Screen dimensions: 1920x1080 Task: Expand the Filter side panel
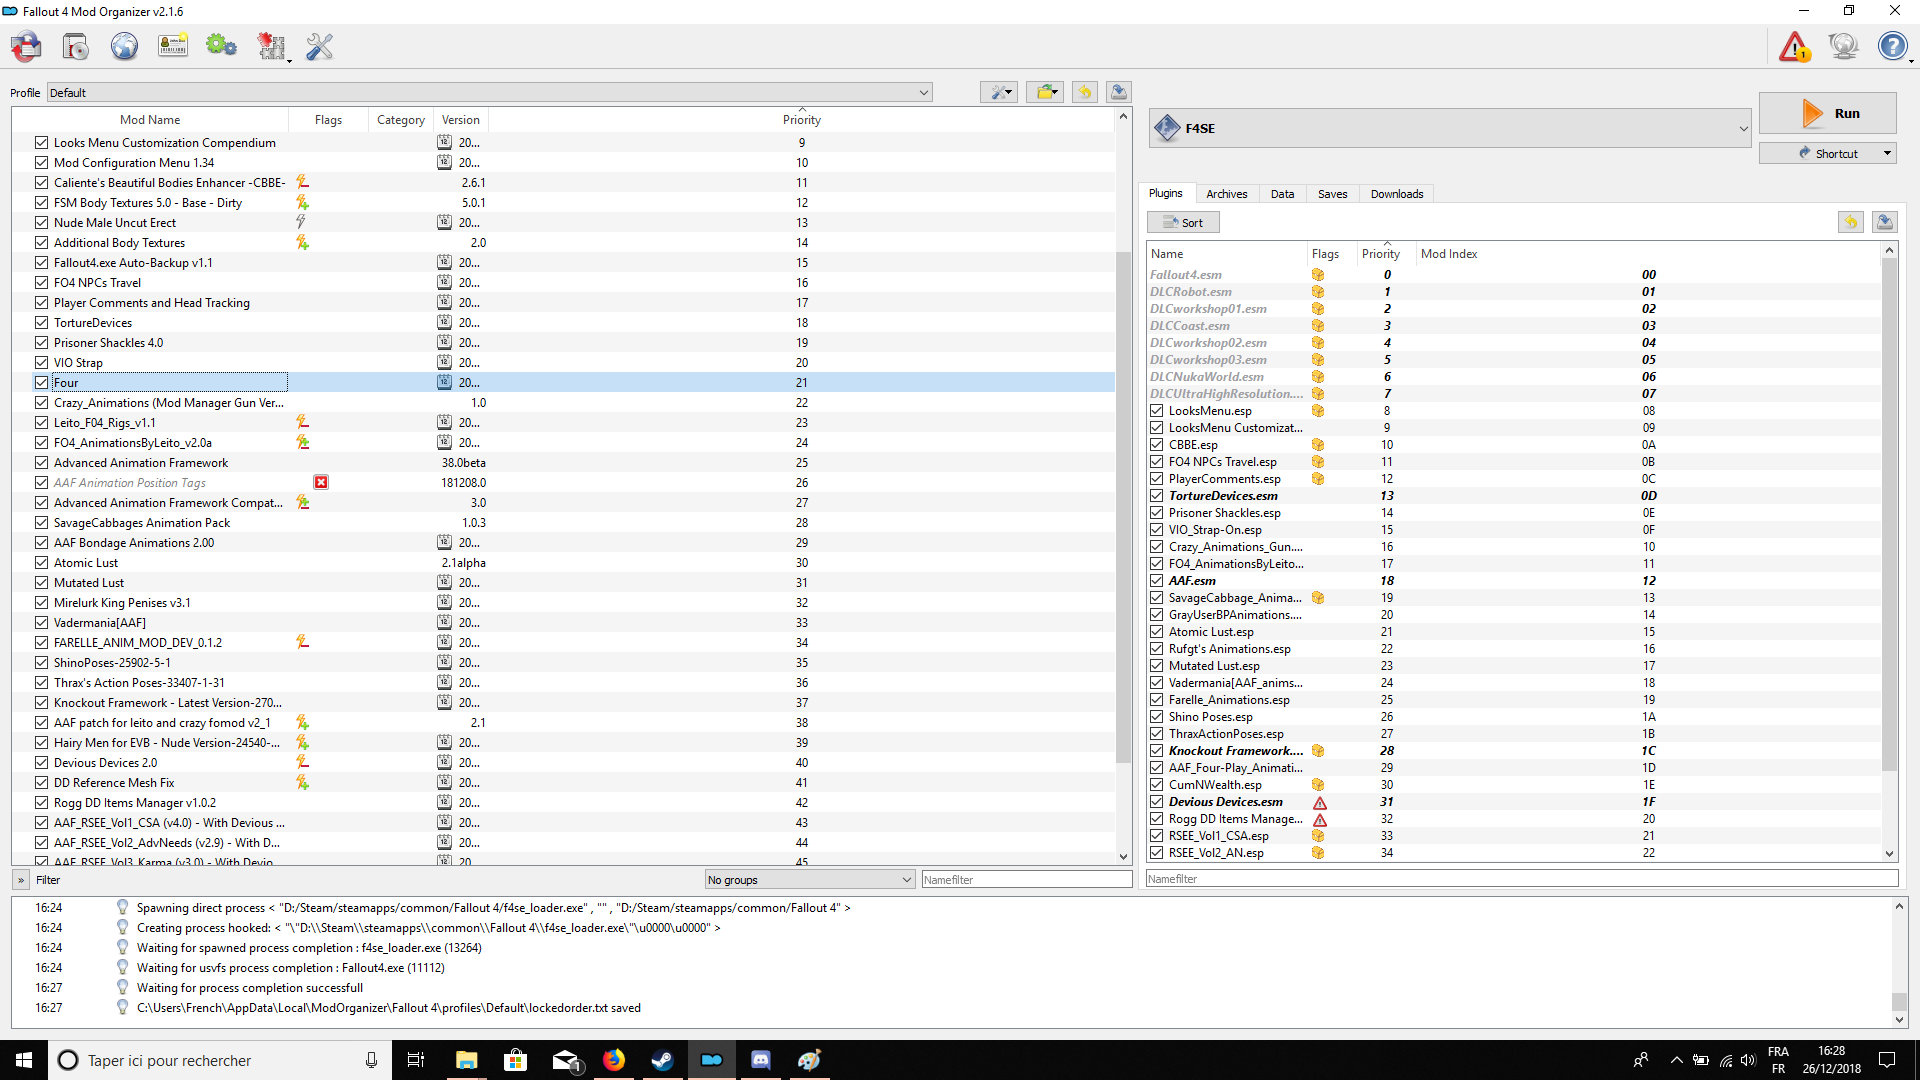pos(20,880)
